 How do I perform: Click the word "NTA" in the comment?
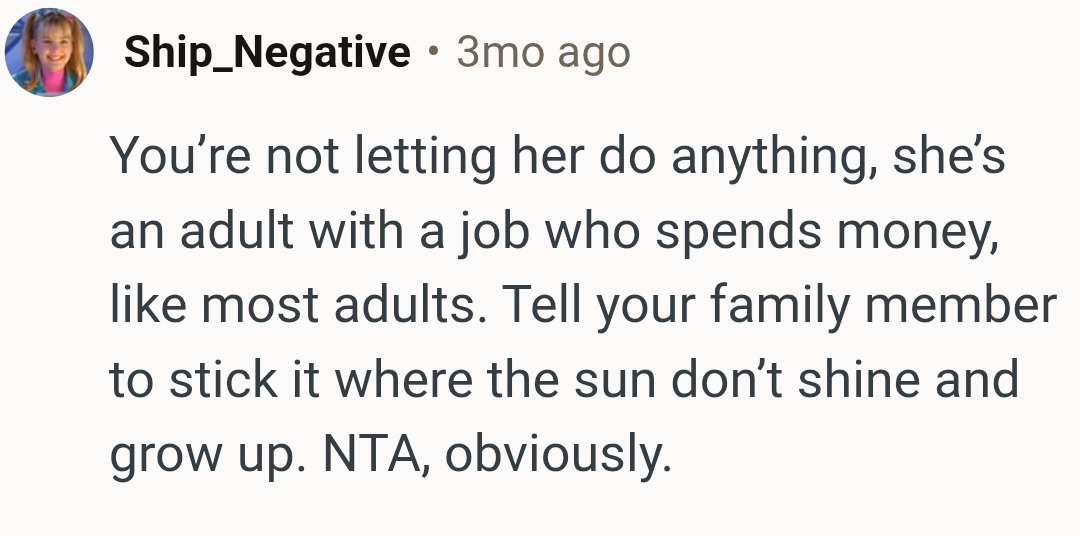(375, 455)
